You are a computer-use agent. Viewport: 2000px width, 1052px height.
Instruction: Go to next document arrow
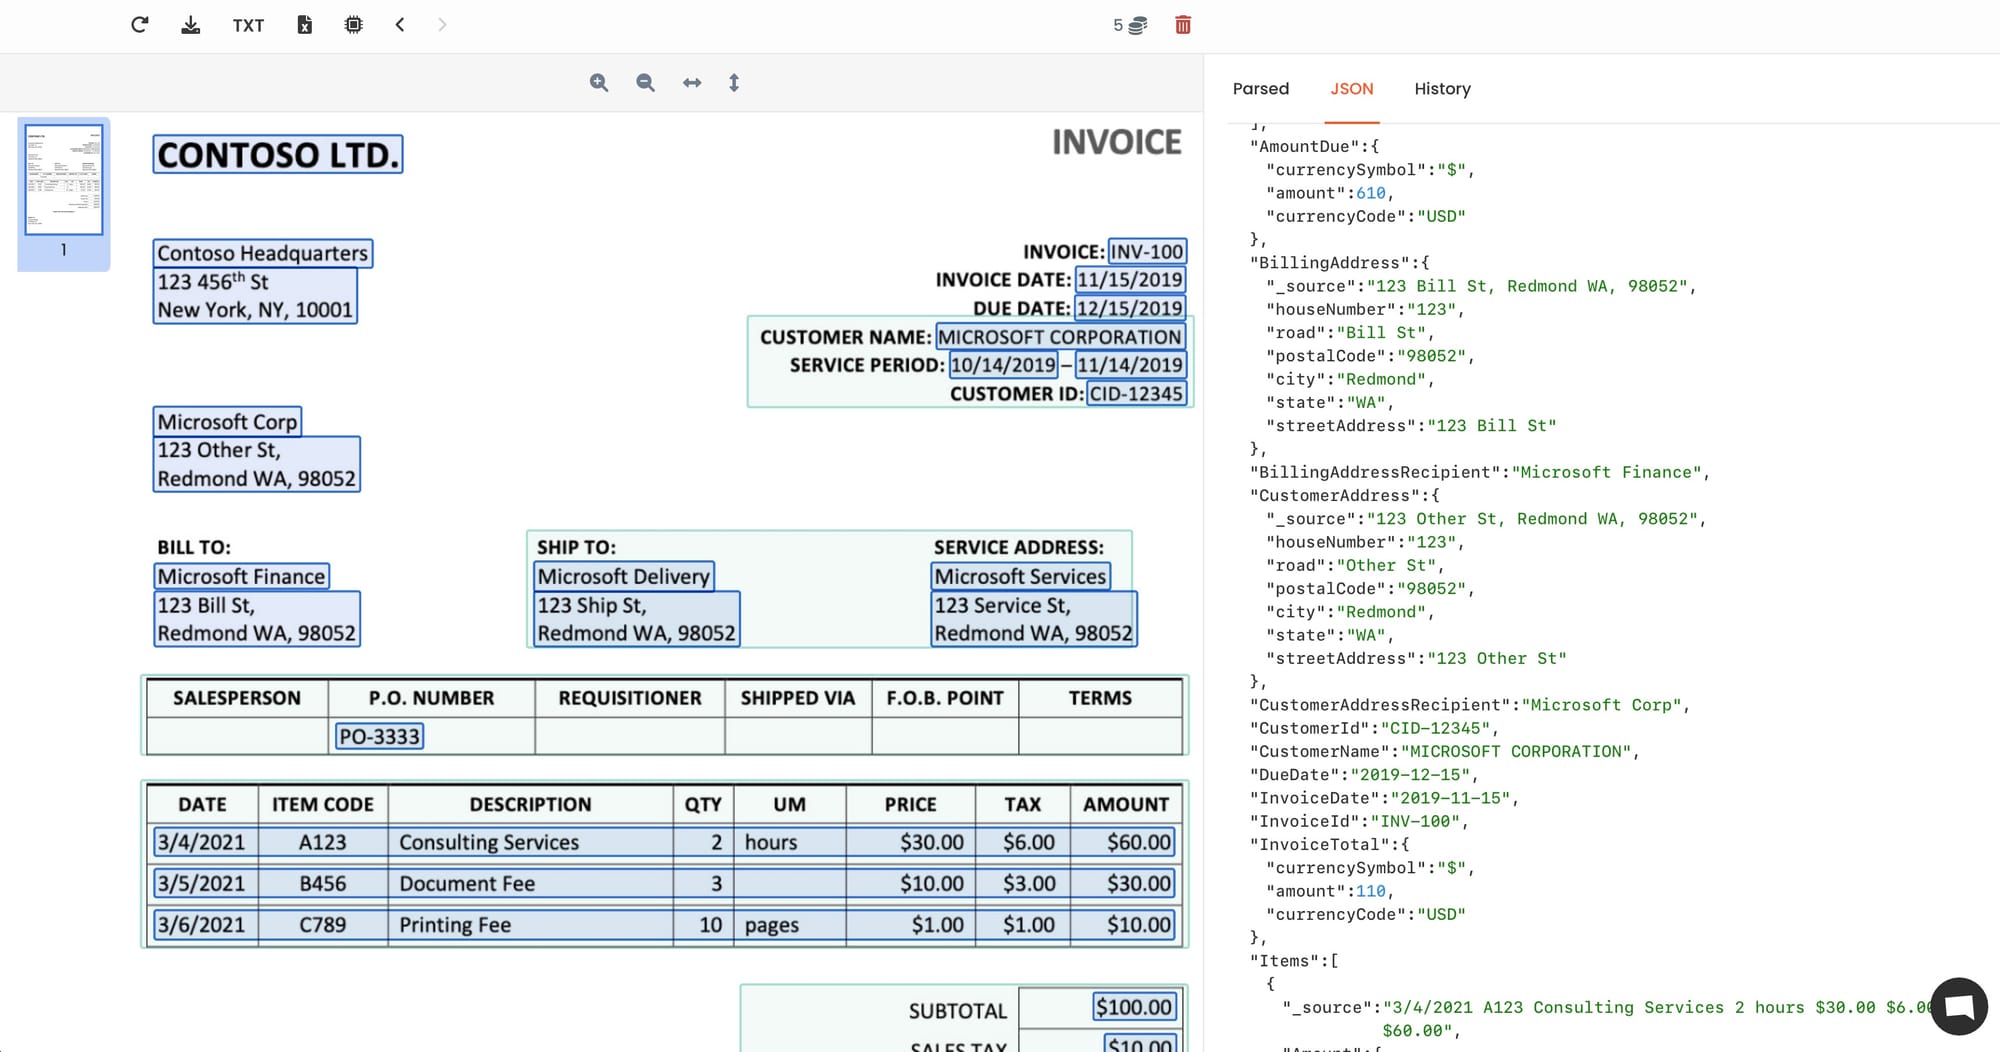click(x=442, y=25)
